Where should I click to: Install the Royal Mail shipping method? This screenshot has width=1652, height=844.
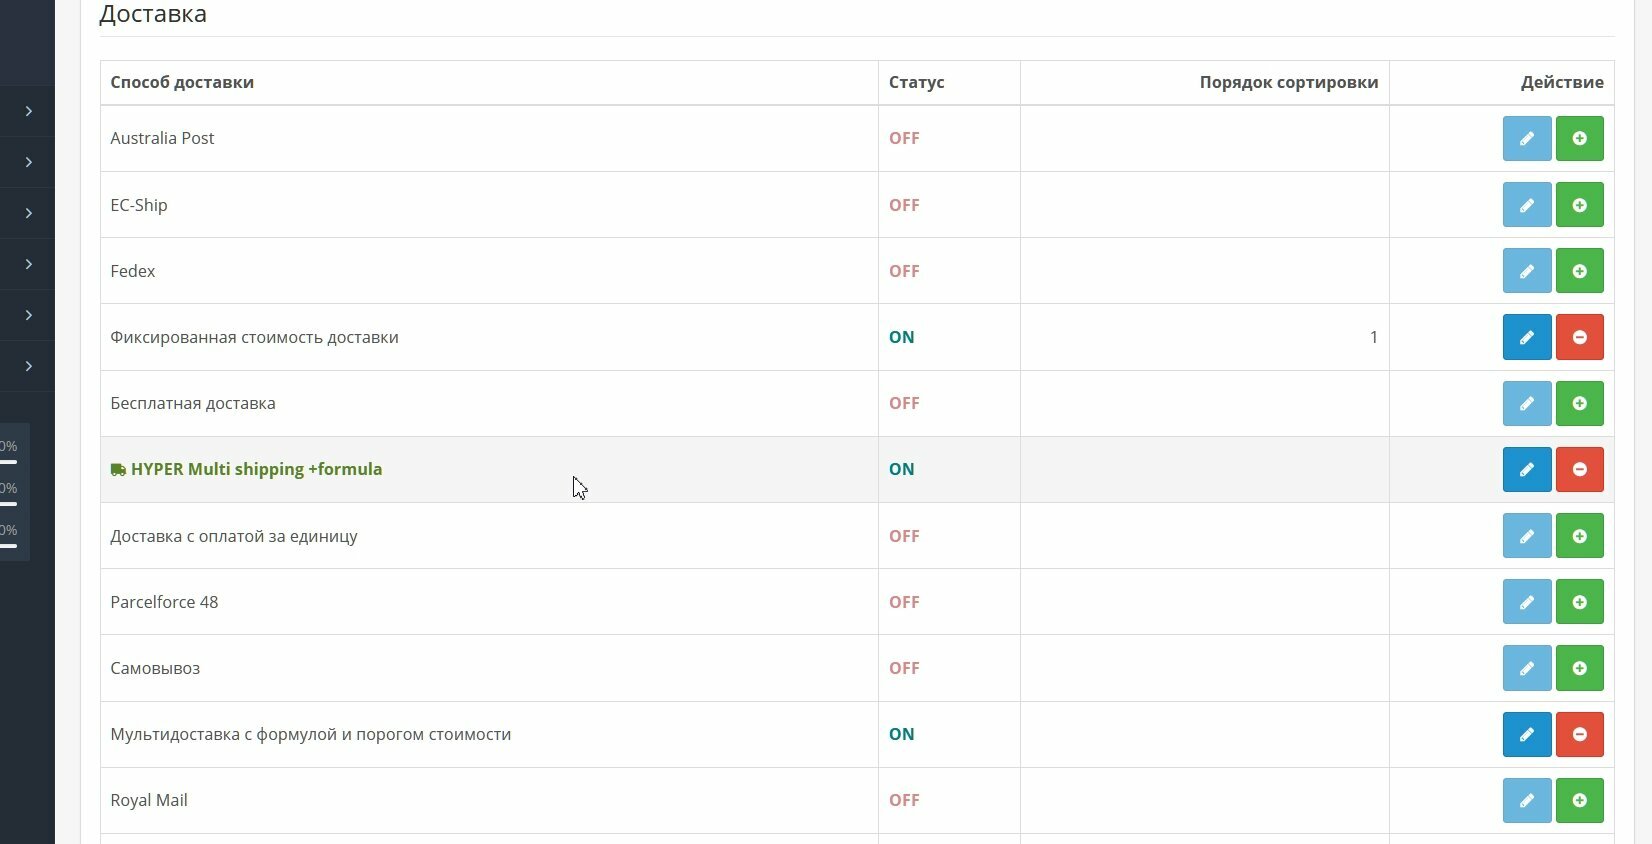click(1579, 800)
